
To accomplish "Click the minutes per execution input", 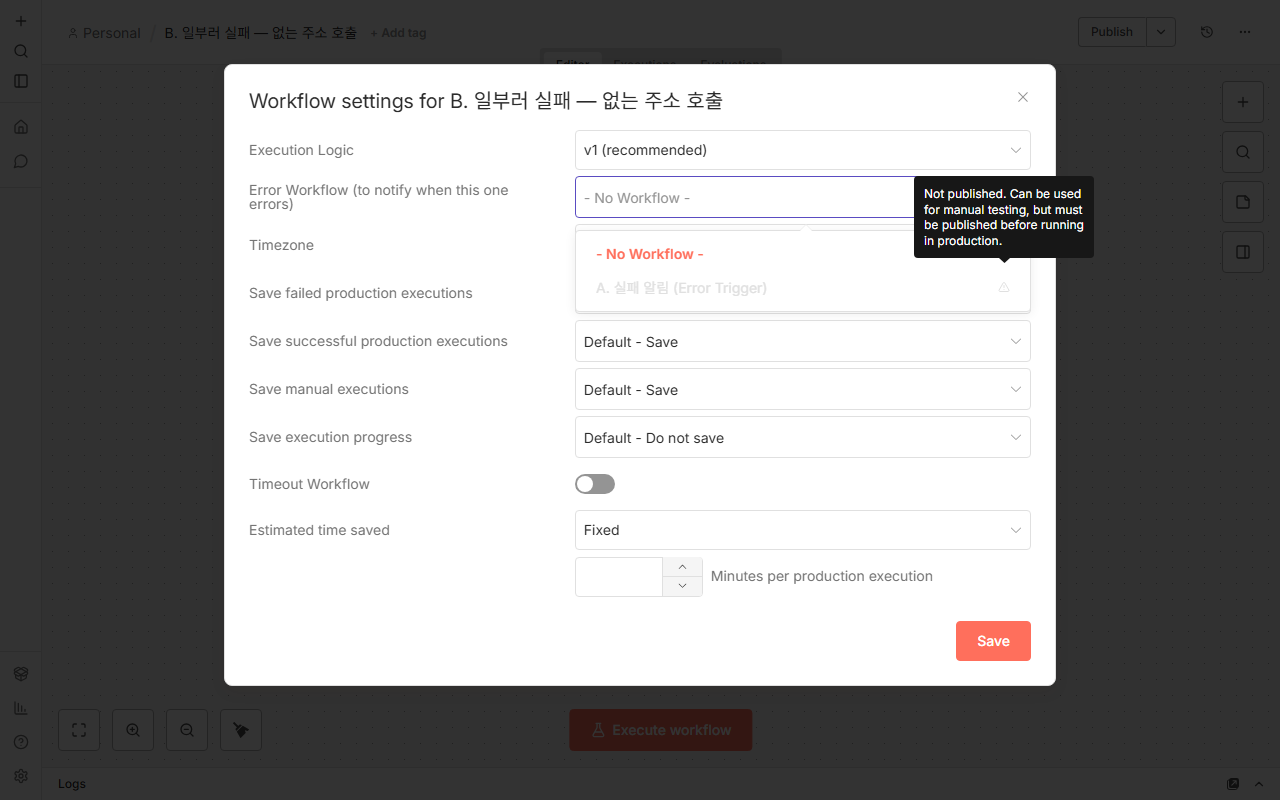I will pyautogui.click(x=619, y=577).
